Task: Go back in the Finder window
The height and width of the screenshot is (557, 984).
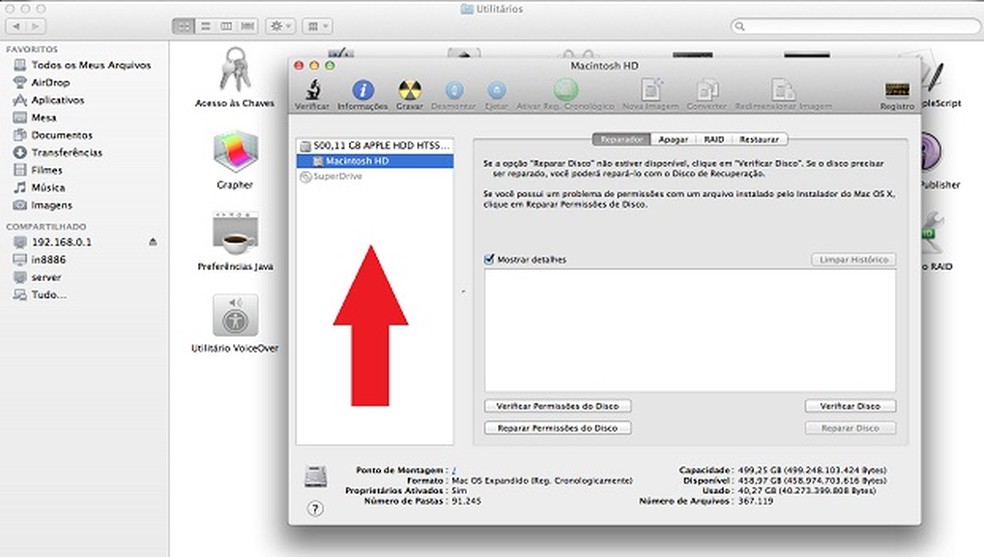Action: pos(16,26)
